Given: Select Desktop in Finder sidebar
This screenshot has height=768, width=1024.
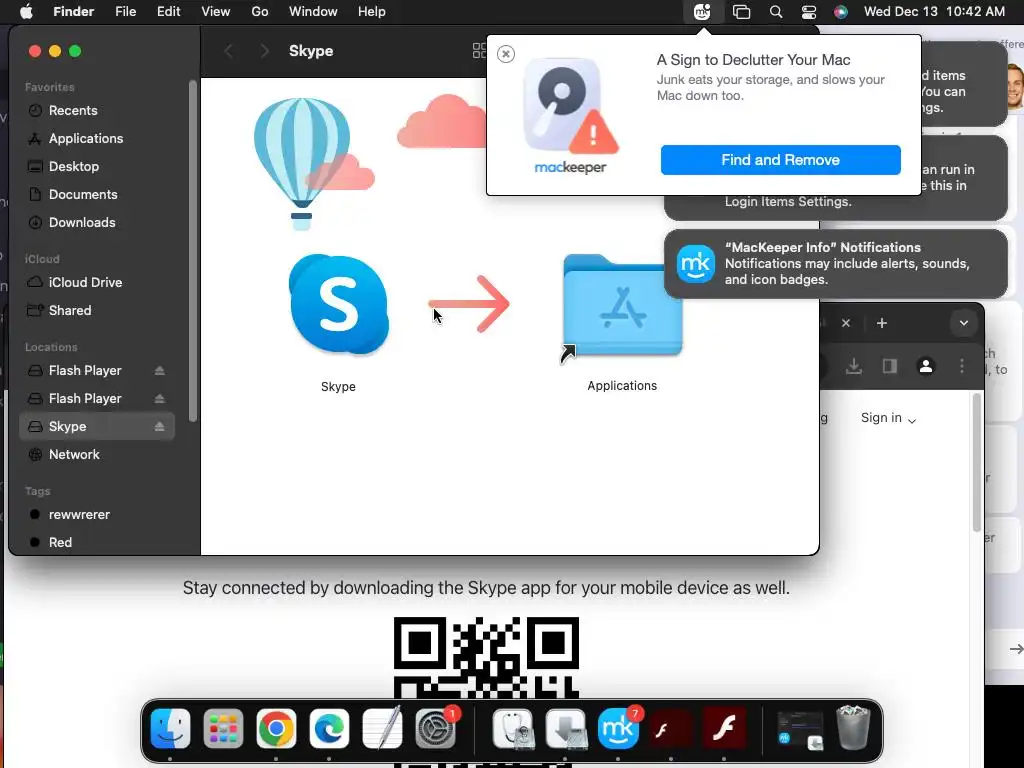Looking at the screenshot, I should pos(97,167).
